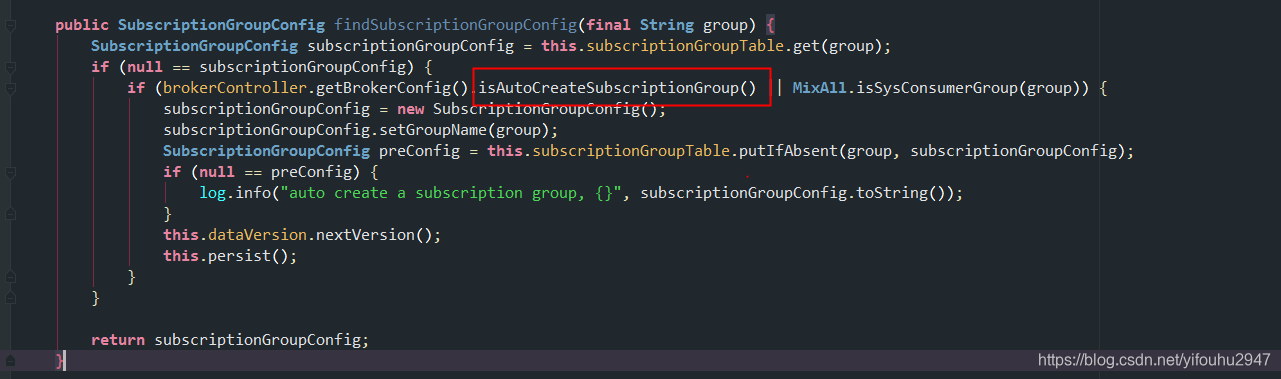This screenshot has height=379, width=1281.
Task: Place cursor after last closing brace
Action: tap(66, 361)
